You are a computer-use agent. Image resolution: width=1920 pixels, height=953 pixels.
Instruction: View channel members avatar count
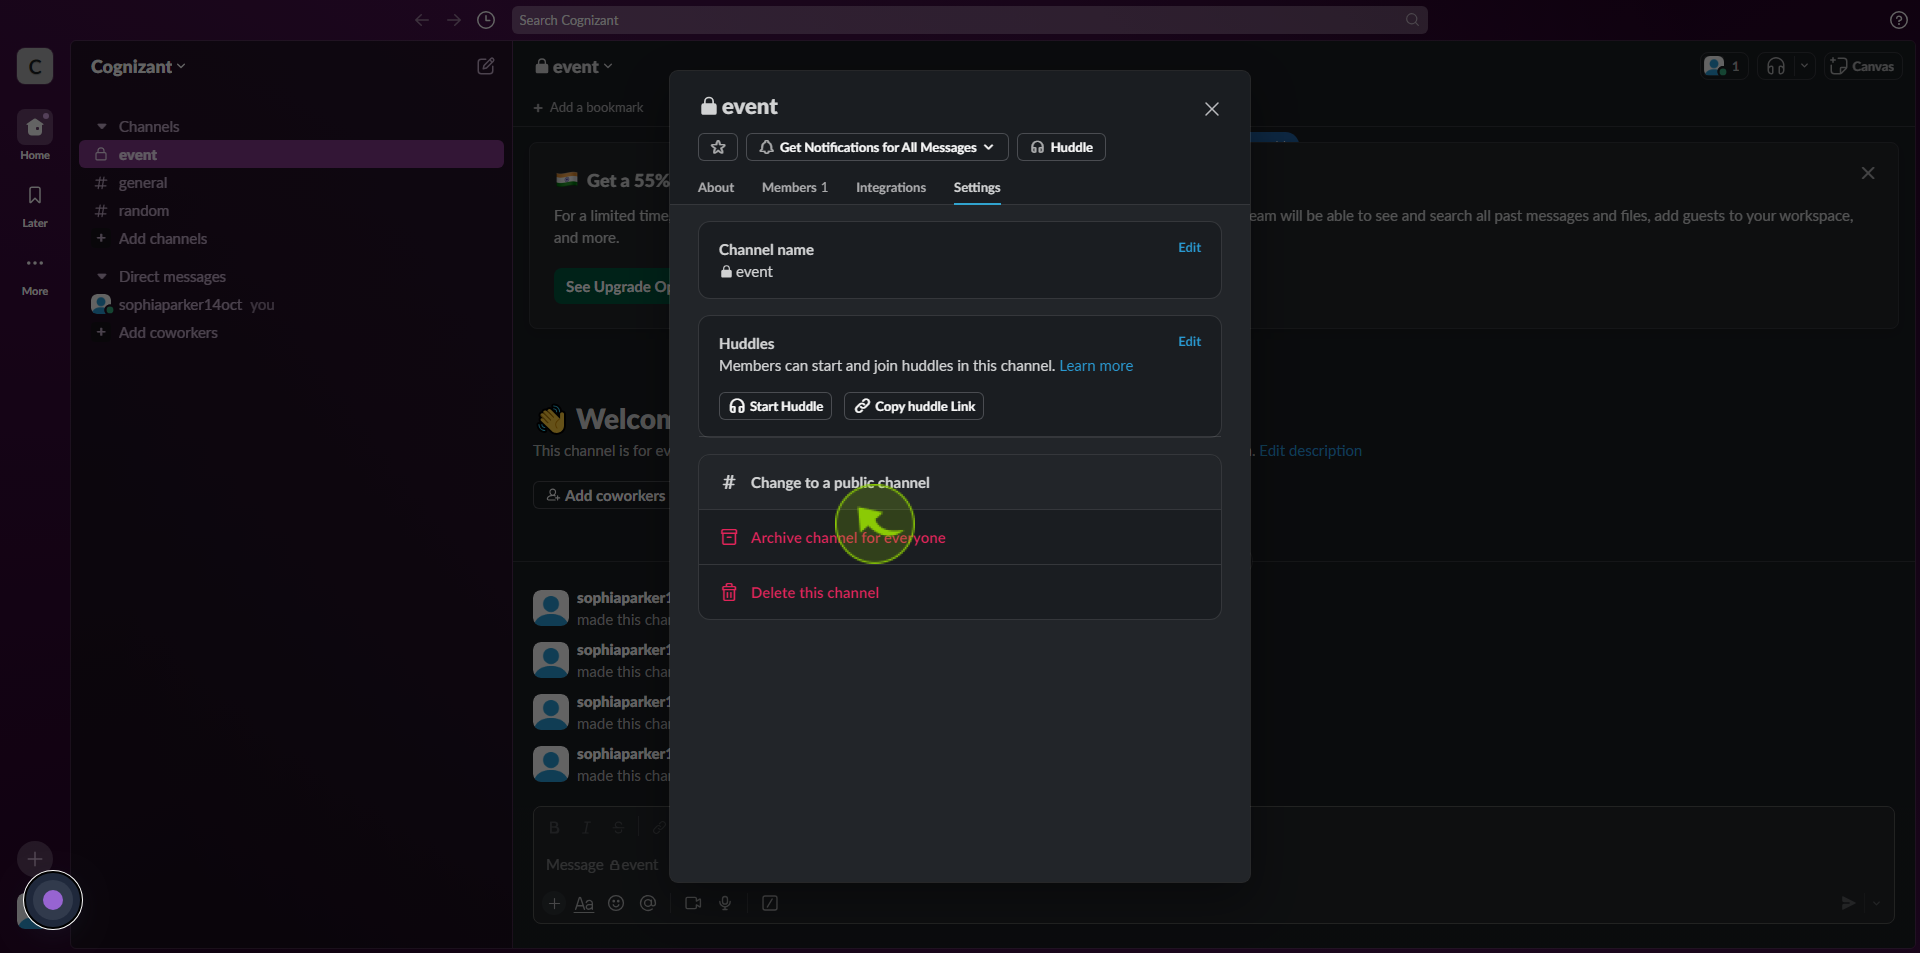pyautogui.click(x=1723, y=66)
